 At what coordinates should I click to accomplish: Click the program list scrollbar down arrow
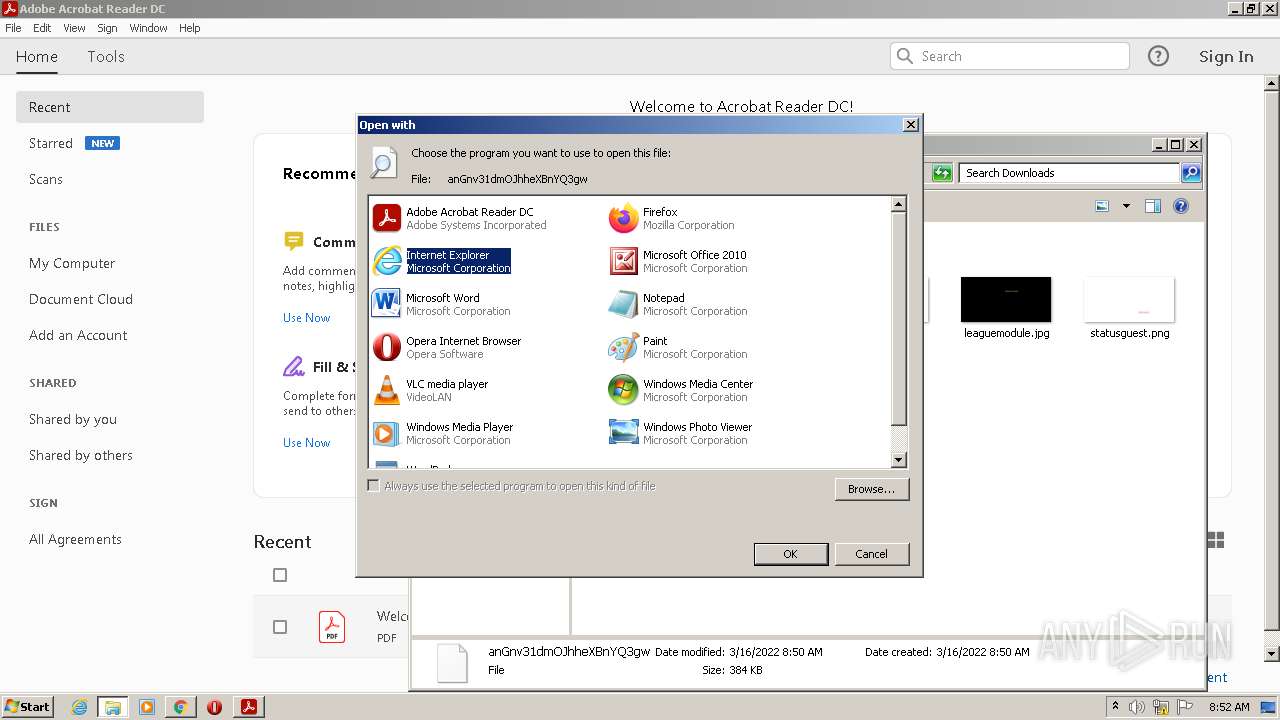pos(898,460)
